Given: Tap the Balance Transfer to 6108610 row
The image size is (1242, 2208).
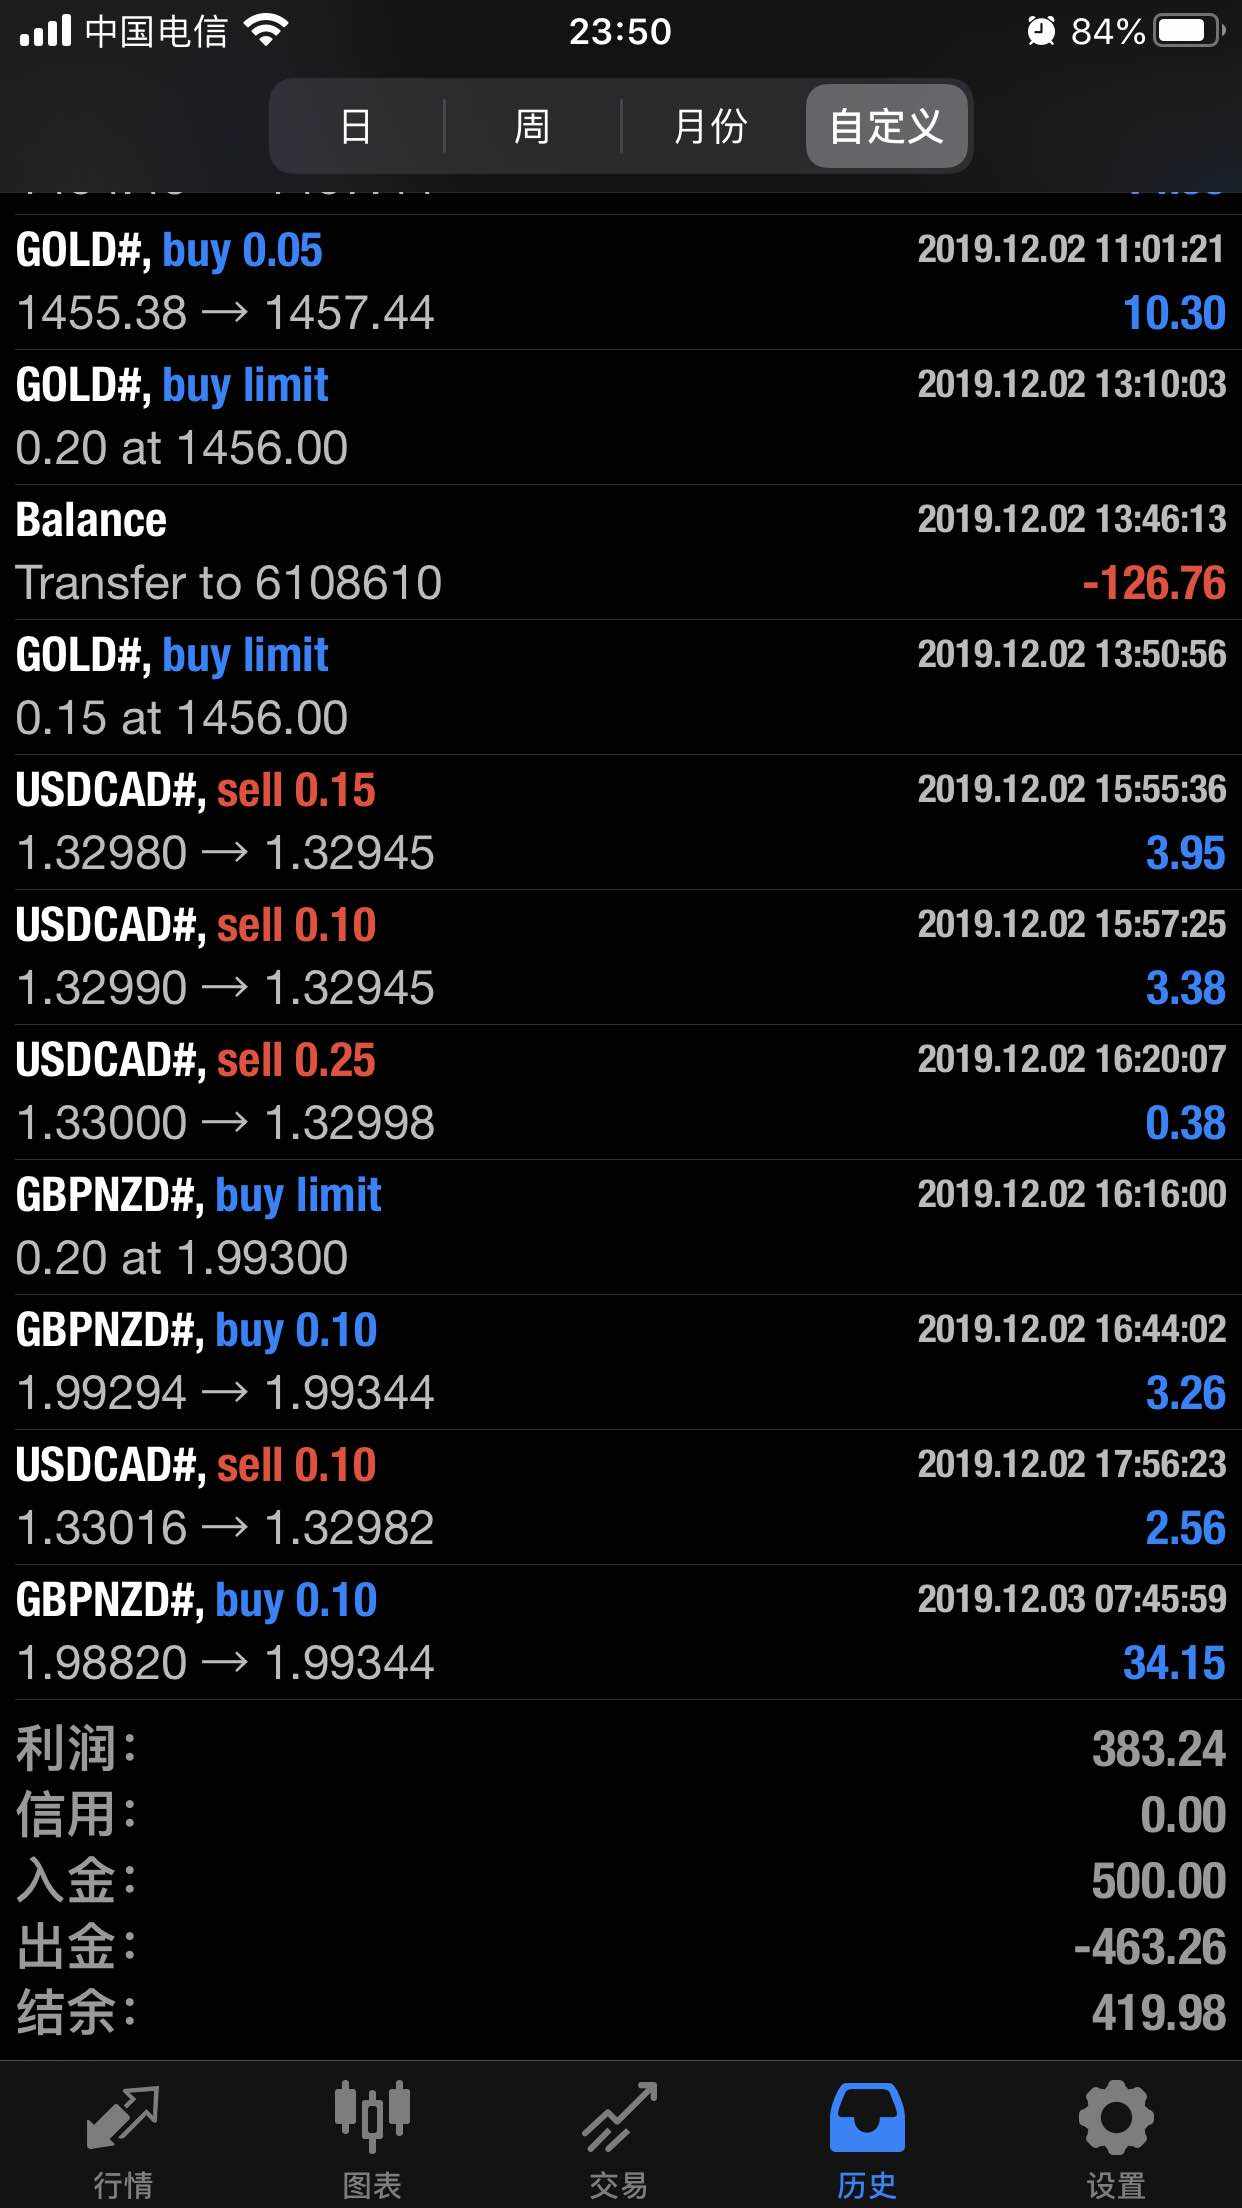Looking at the screenshot, I should pyautogui.click(x=620, y=552).
